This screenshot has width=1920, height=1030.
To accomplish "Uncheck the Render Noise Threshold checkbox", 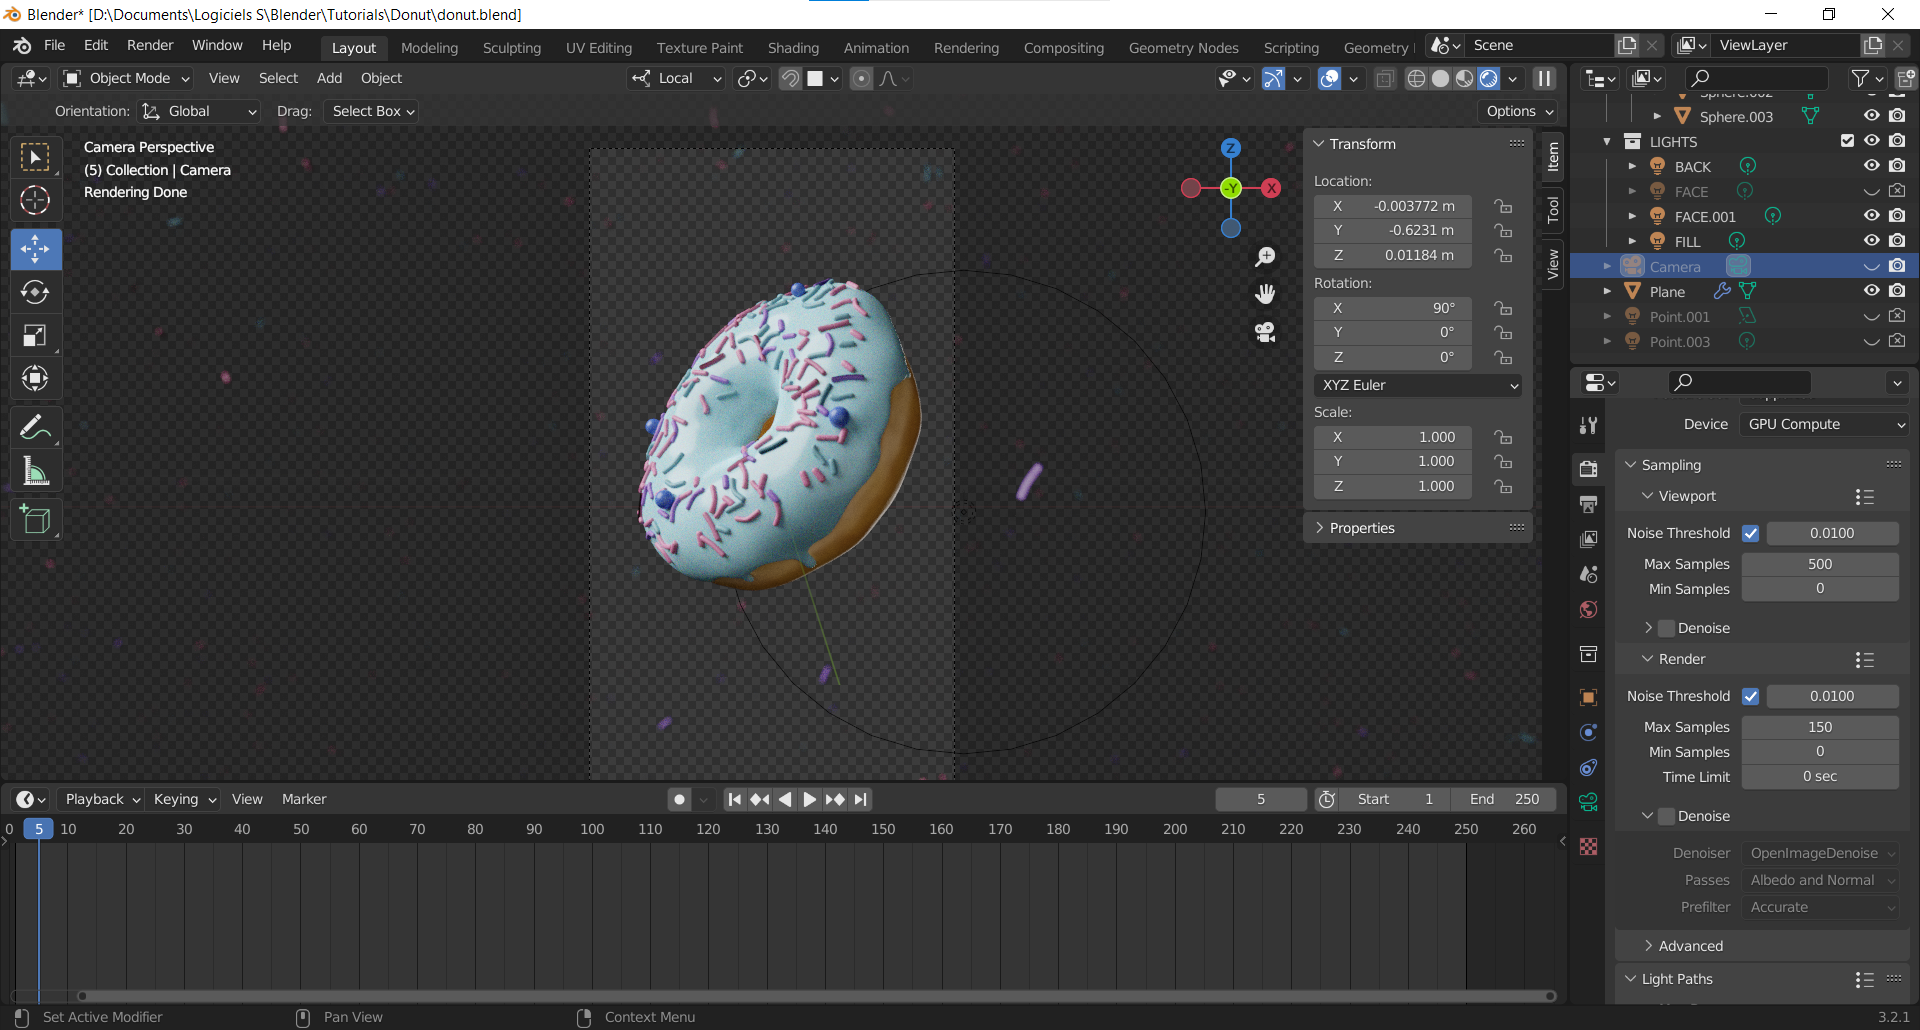I will pyautogui.click(x=1751, y=696).
